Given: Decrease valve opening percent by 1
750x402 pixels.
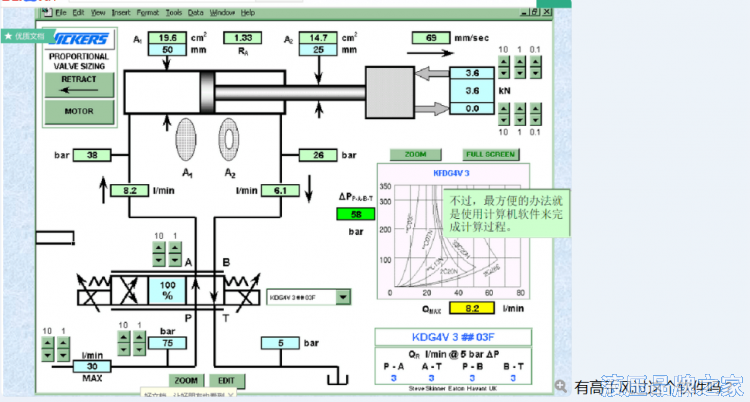Looking at the screenshot, I should (174, 262).
